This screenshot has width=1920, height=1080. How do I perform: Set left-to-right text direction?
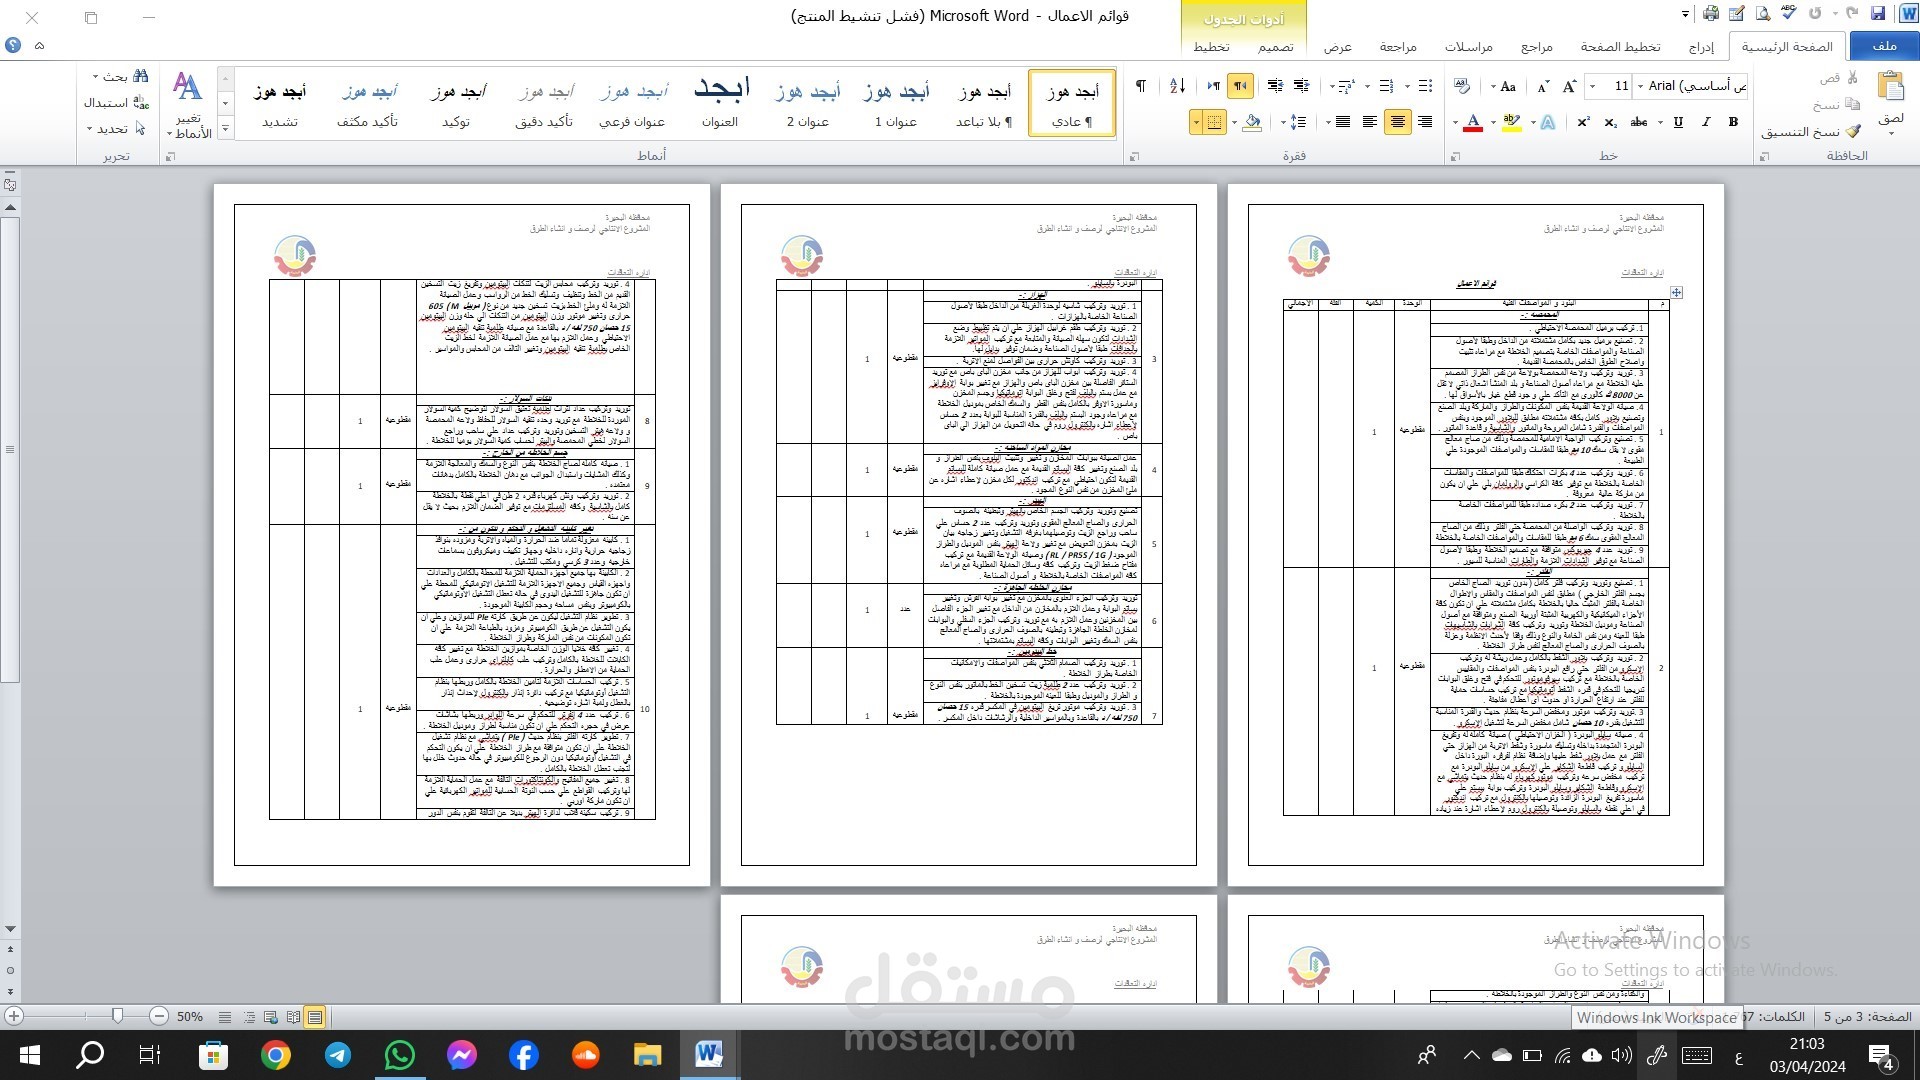pyautogui.click(x=1213, y=86)
